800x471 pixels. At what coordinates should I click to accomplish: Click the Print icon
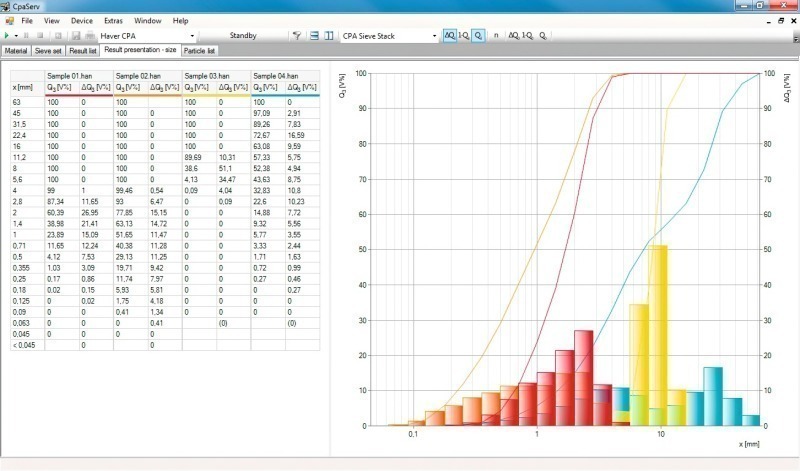click(90, 36)
